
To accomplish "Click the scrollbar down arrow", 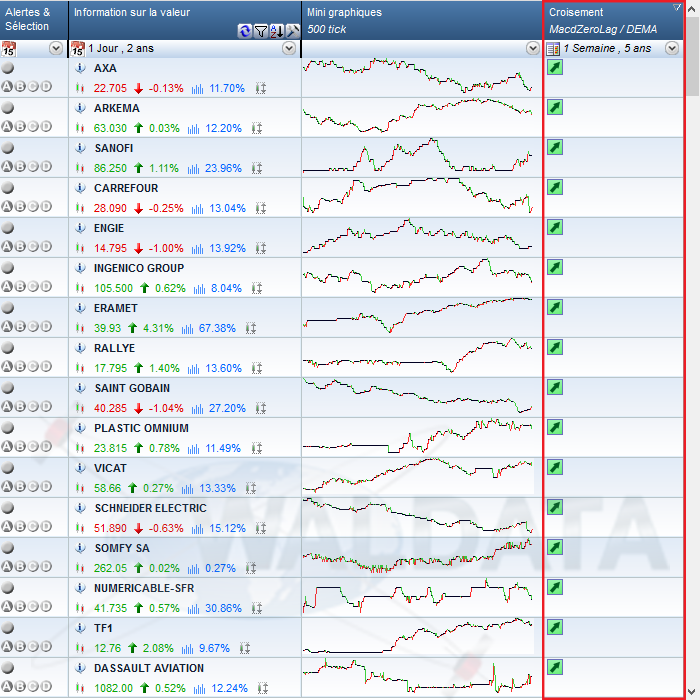I will pyautogui.click(x=692, y=693).
